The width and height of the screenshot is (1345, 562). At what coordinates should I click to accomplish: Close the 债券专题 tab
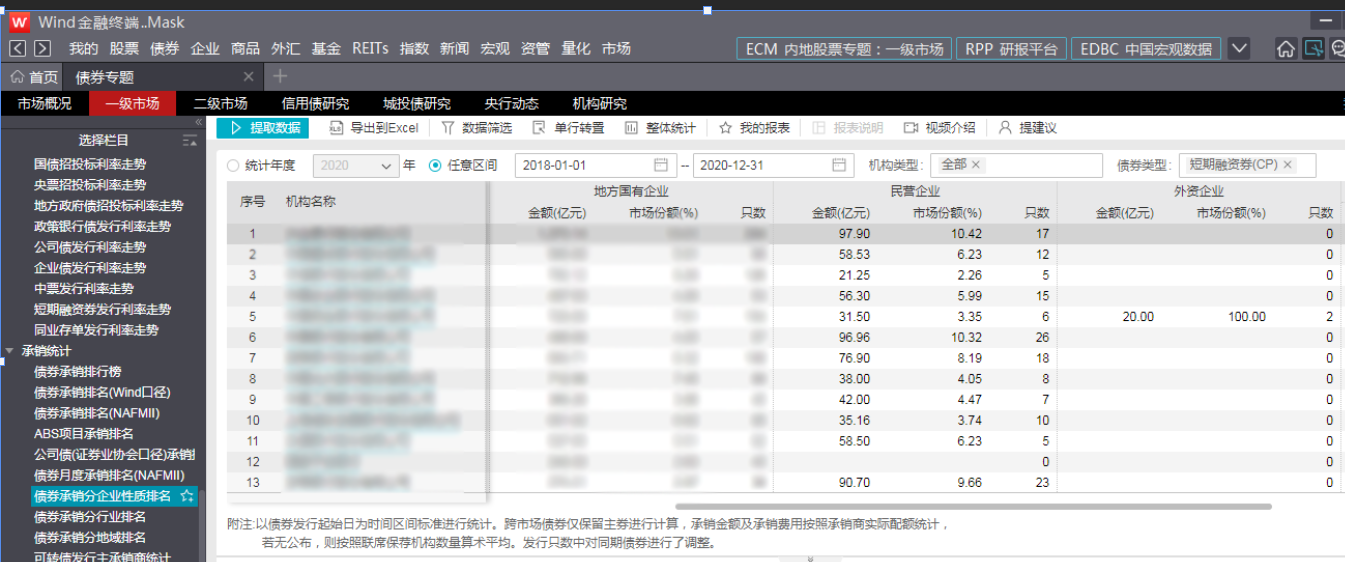[249, 77]
